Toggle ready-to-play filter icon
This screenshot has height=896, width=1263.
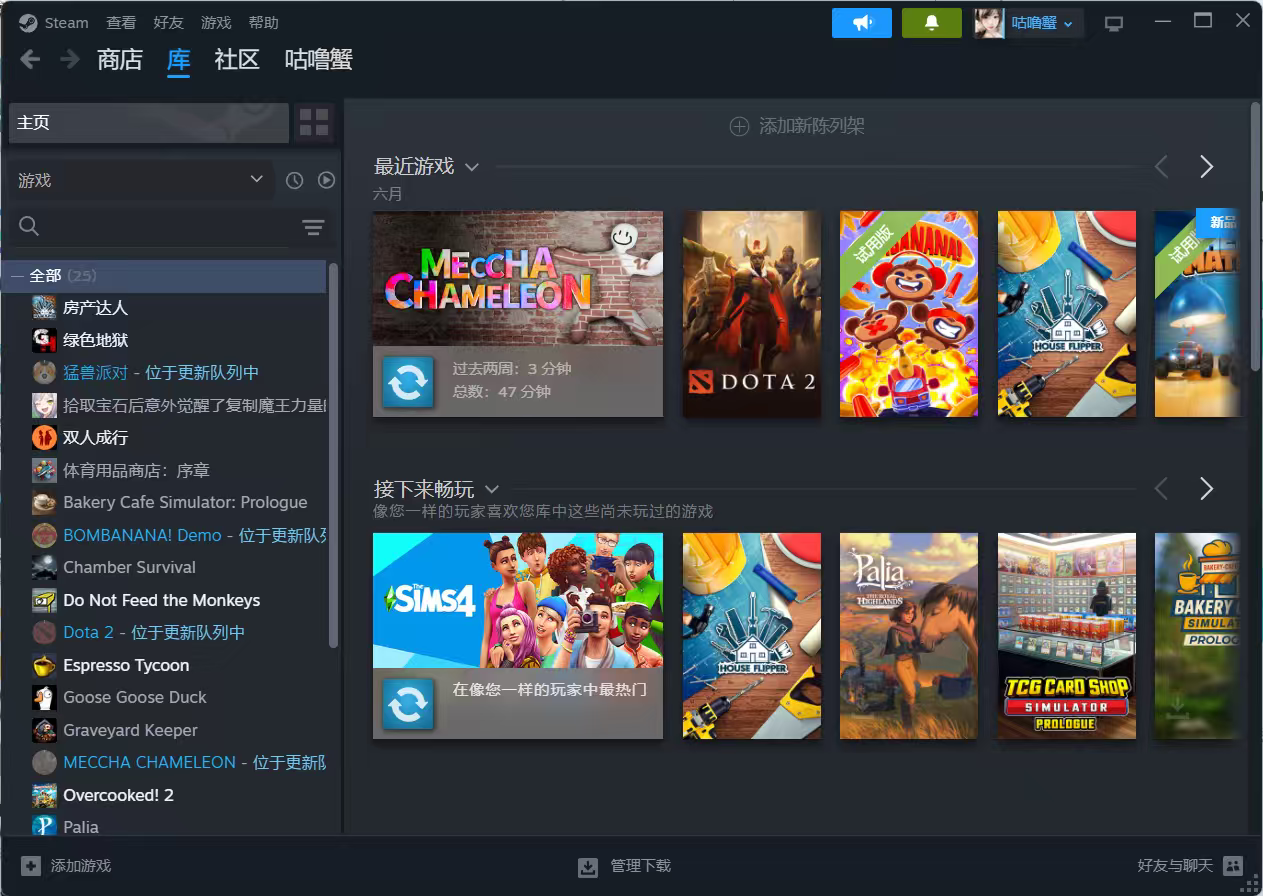[x=326, y=180]
